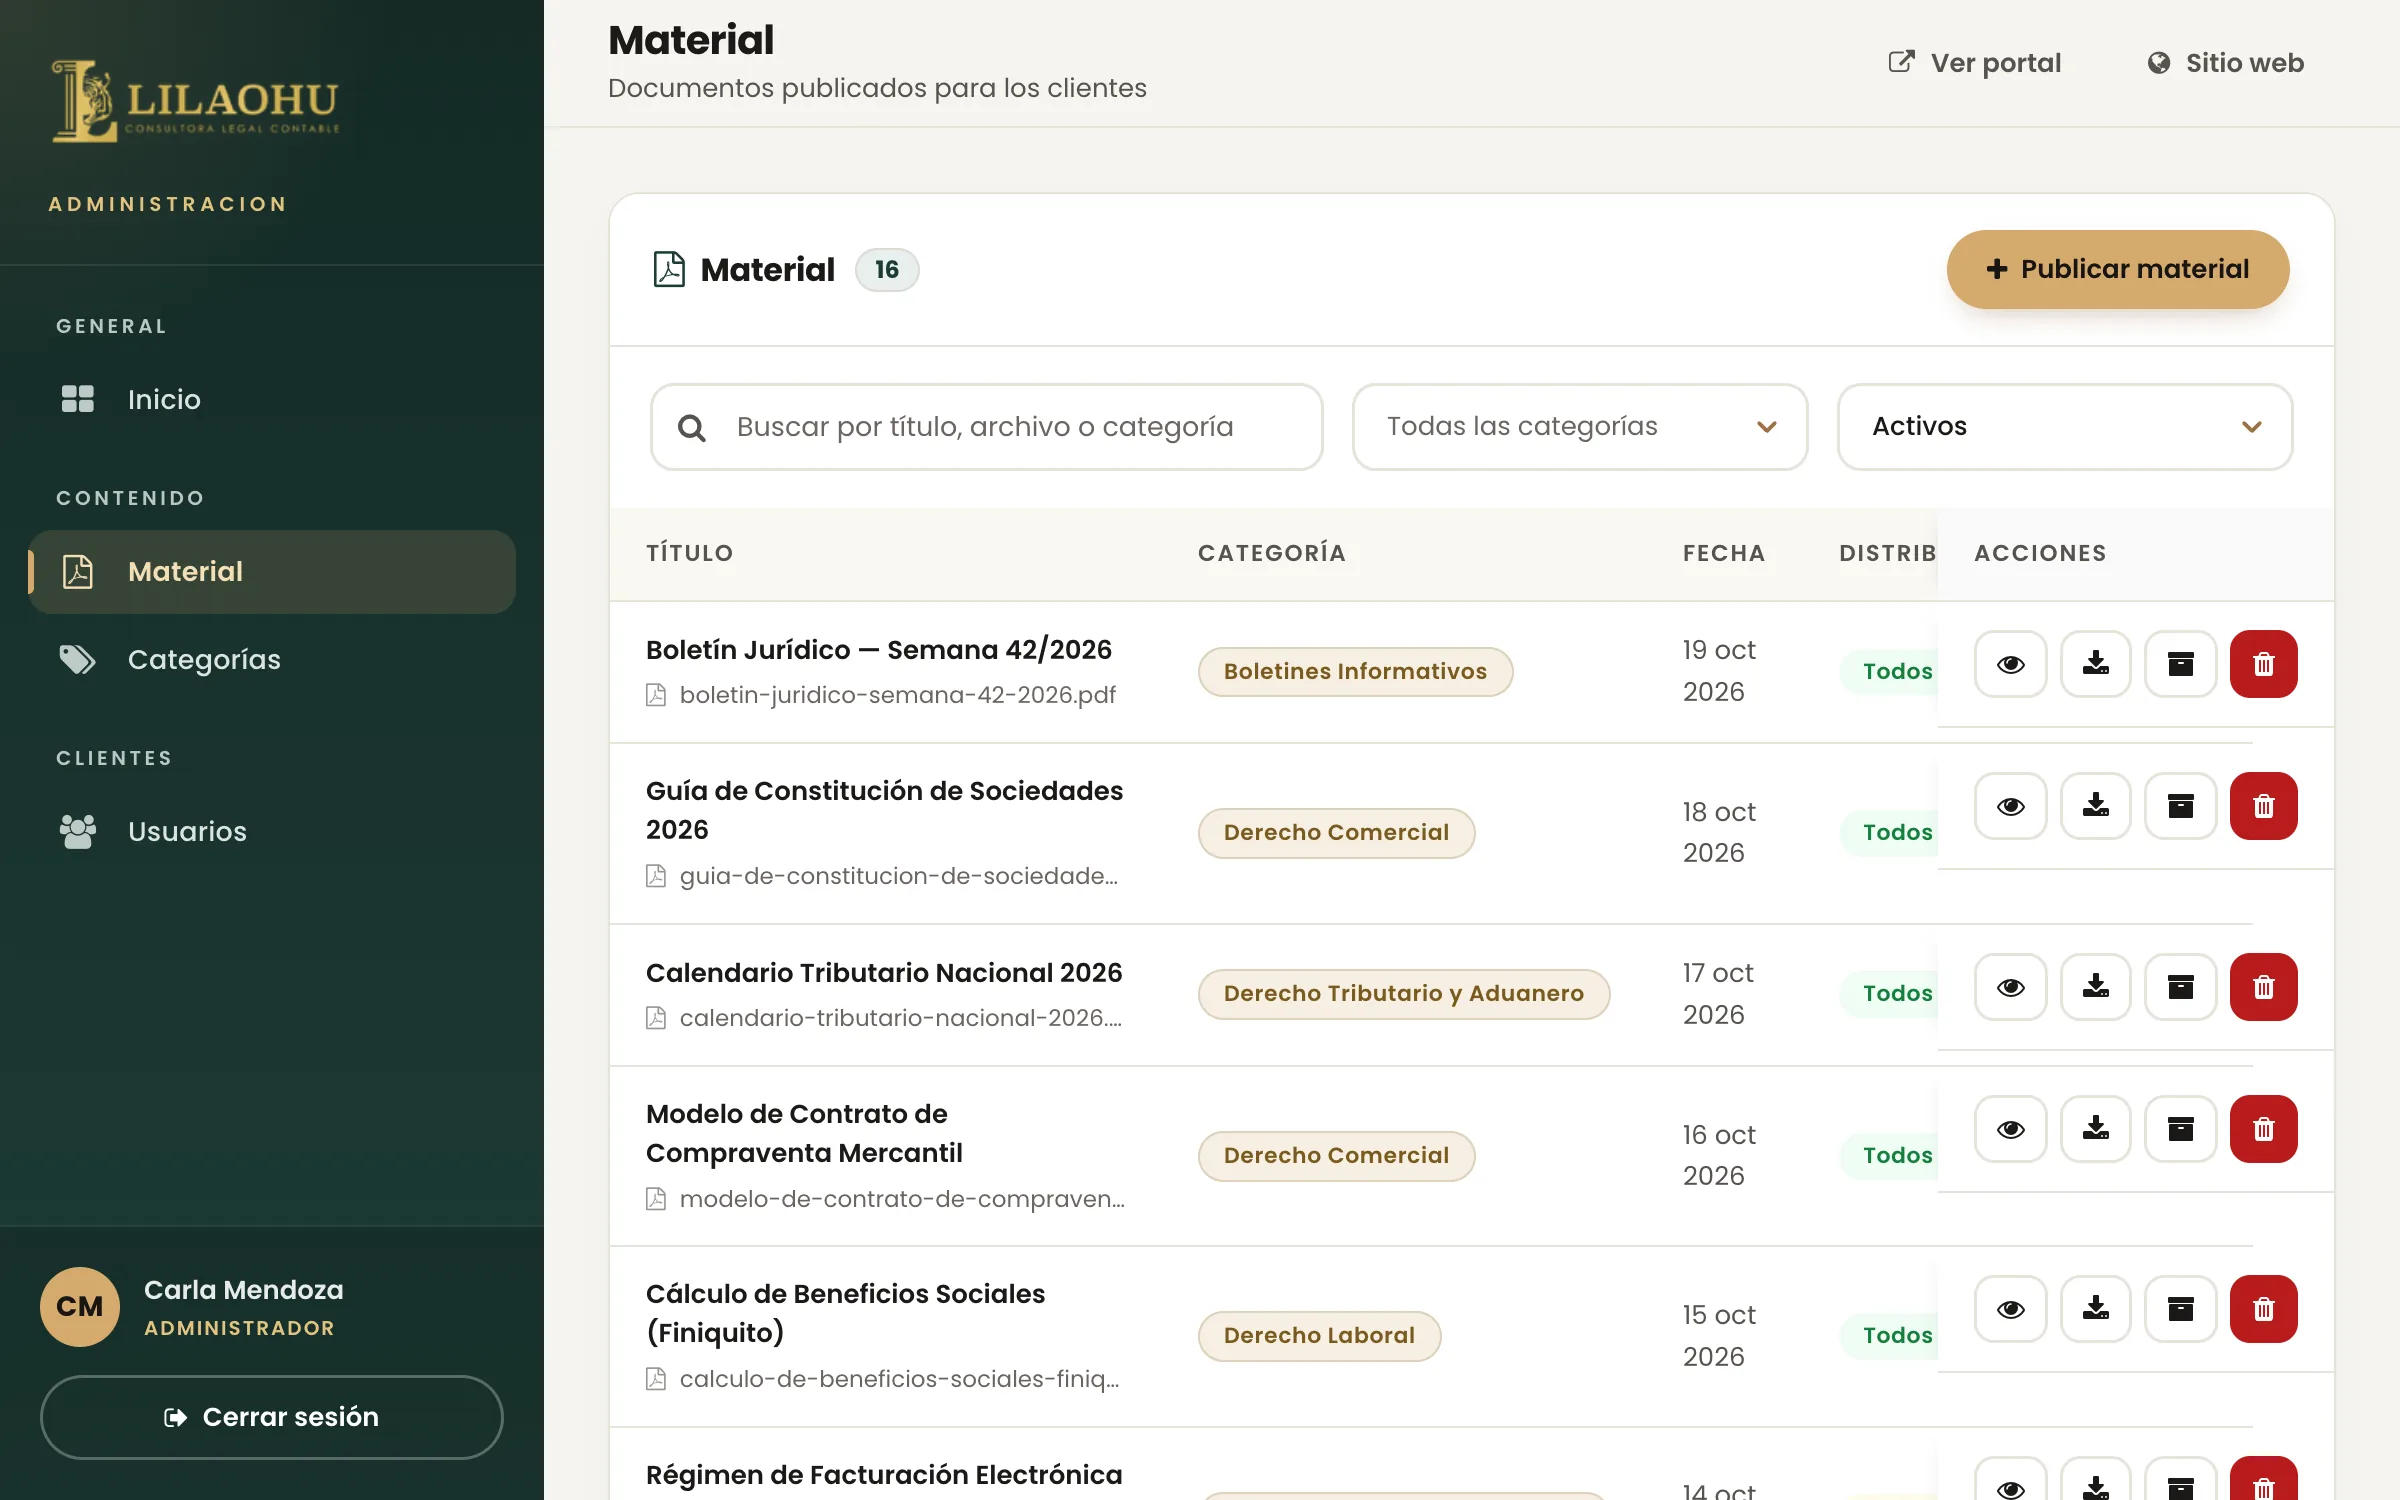Click the Carla Mendoza user name

[x=244, y=1290]
